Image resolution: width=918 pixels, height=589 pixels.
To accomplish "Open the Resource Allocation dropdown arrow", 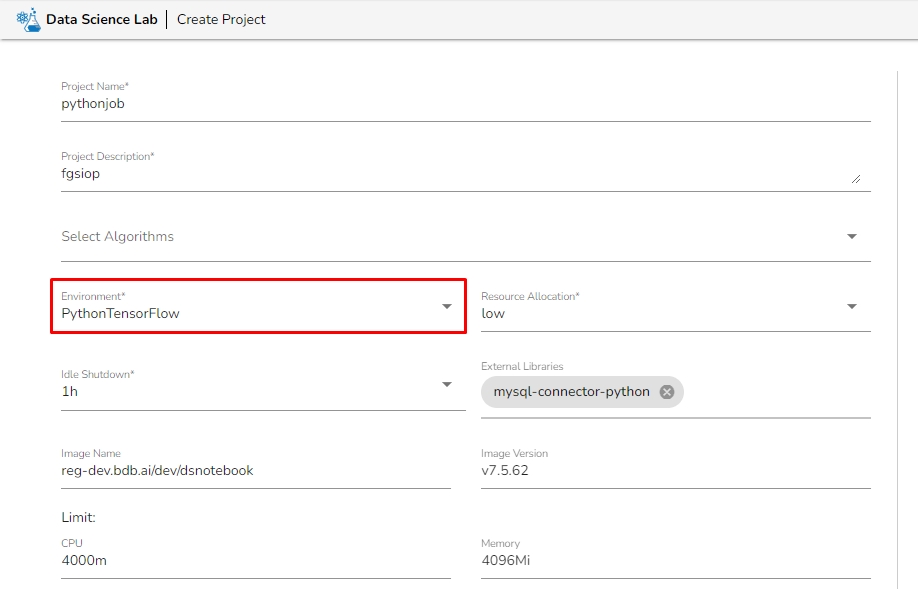I will [x=852, y=306].
